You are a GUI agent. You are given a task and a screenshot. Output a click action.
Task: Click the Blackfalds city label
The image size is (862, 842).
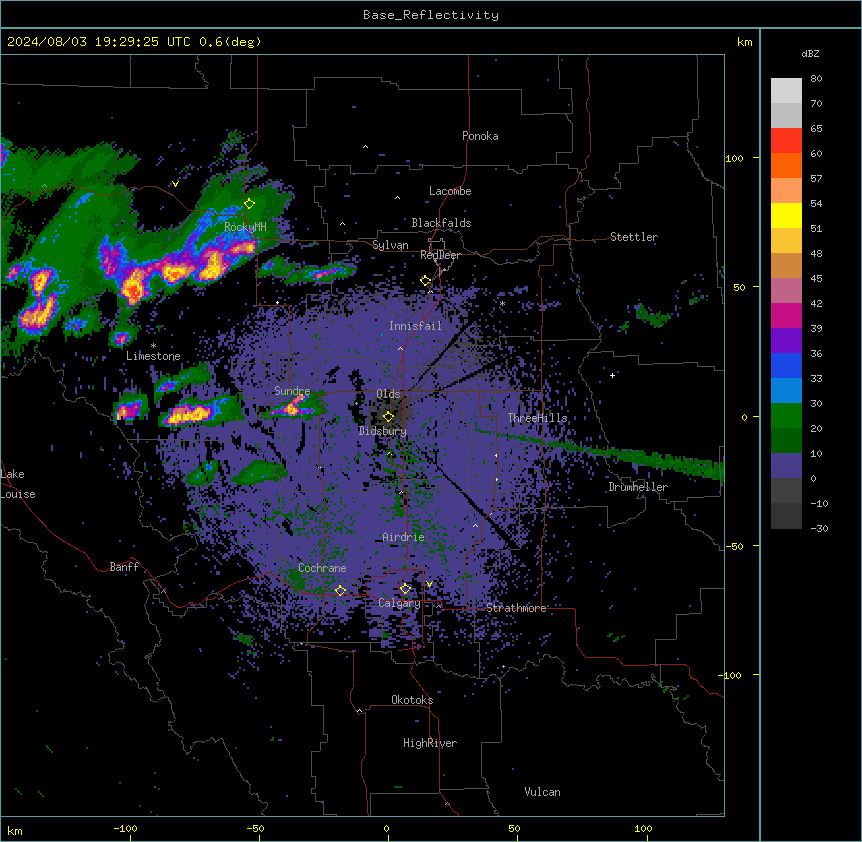pos(441,223)
